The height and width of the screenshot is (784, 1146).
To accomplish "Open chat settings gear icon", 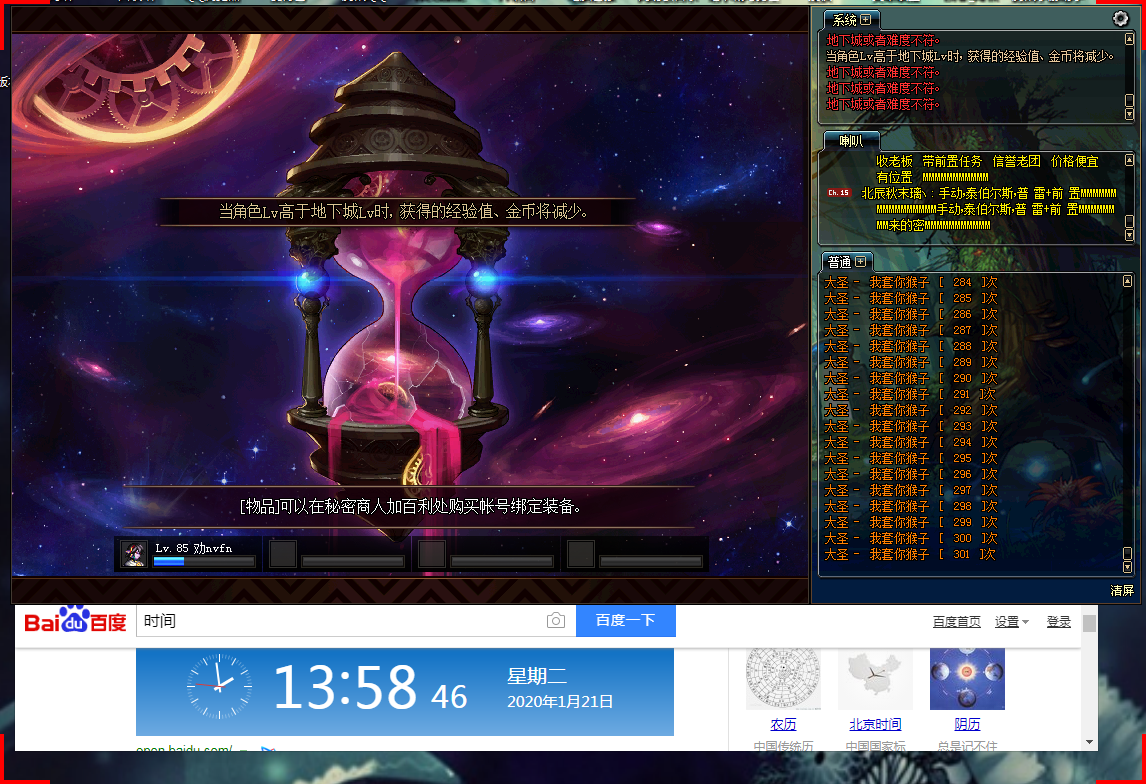I will [1121, 18].
